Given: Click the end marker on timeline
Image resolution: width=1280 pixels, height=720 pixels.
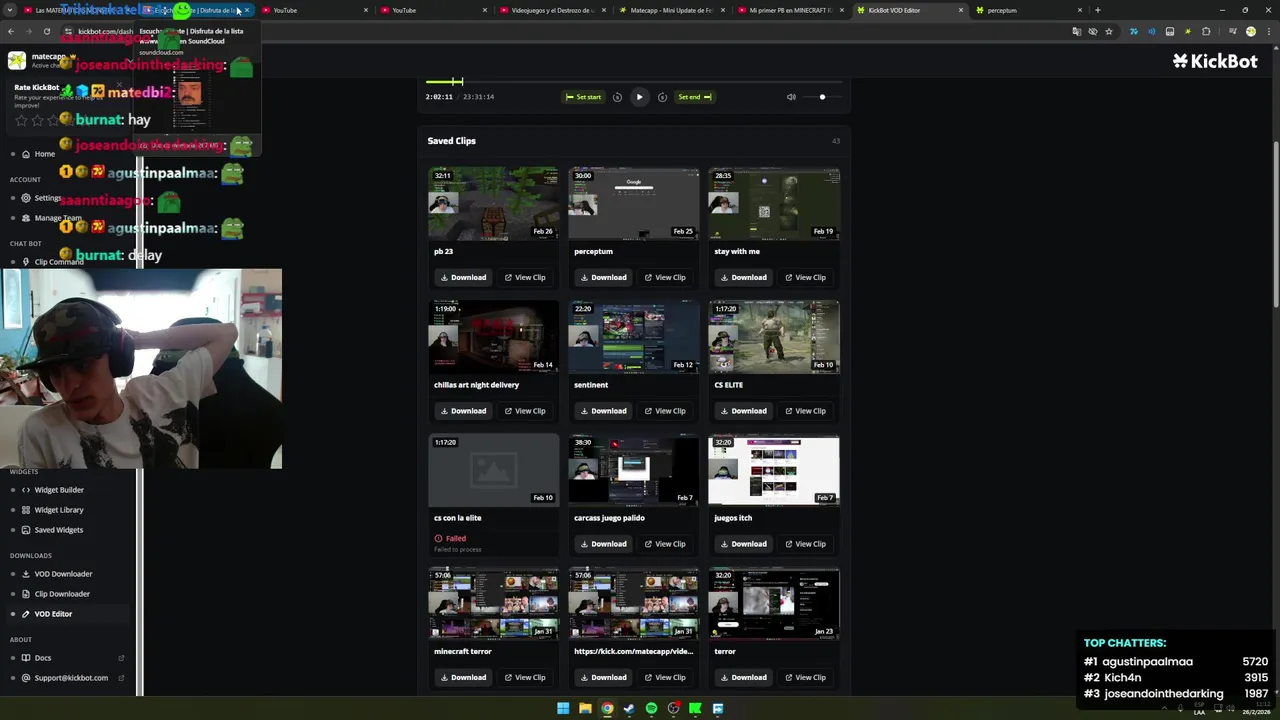Looking at the screenshot, I should click(x=461, y=81).
